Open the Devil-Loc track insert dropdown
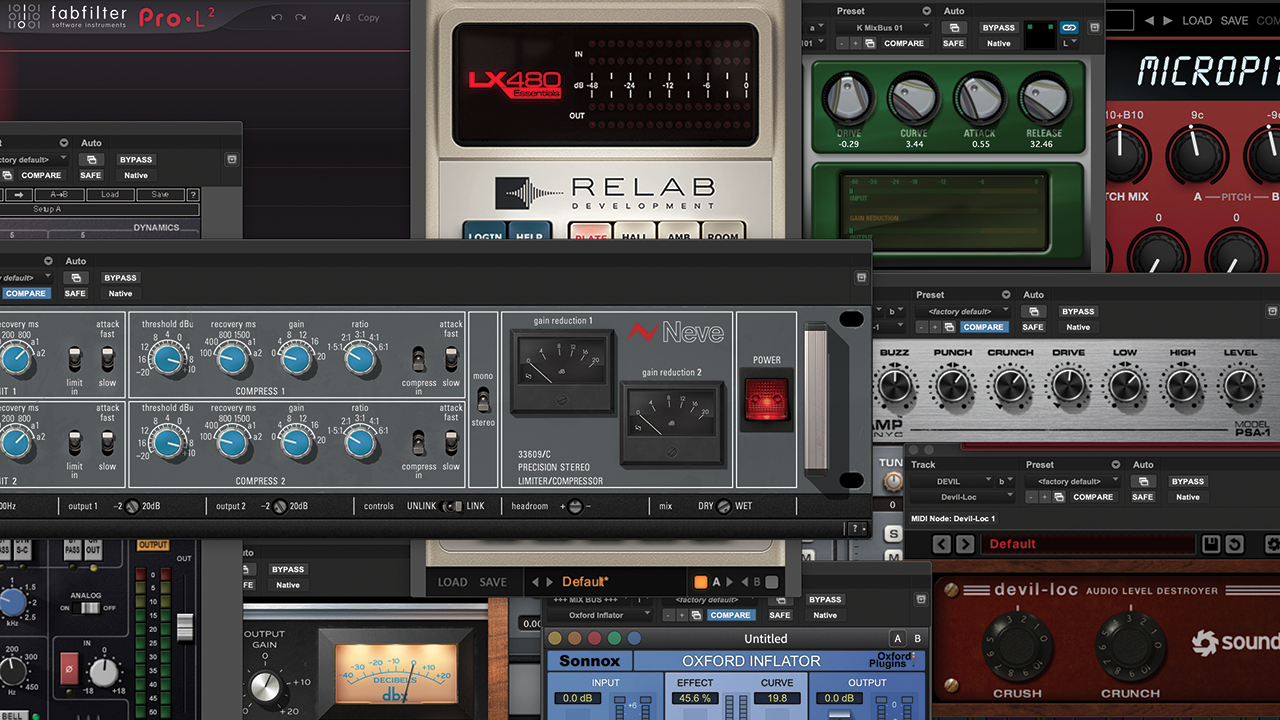 click(960, 497)
